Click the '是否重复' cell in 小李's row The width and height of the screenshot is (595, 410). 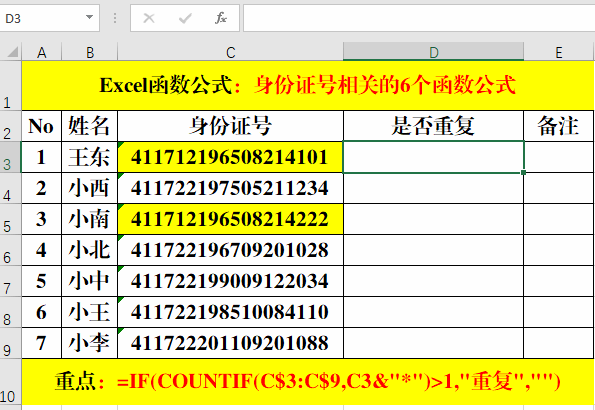pos(433,343)
